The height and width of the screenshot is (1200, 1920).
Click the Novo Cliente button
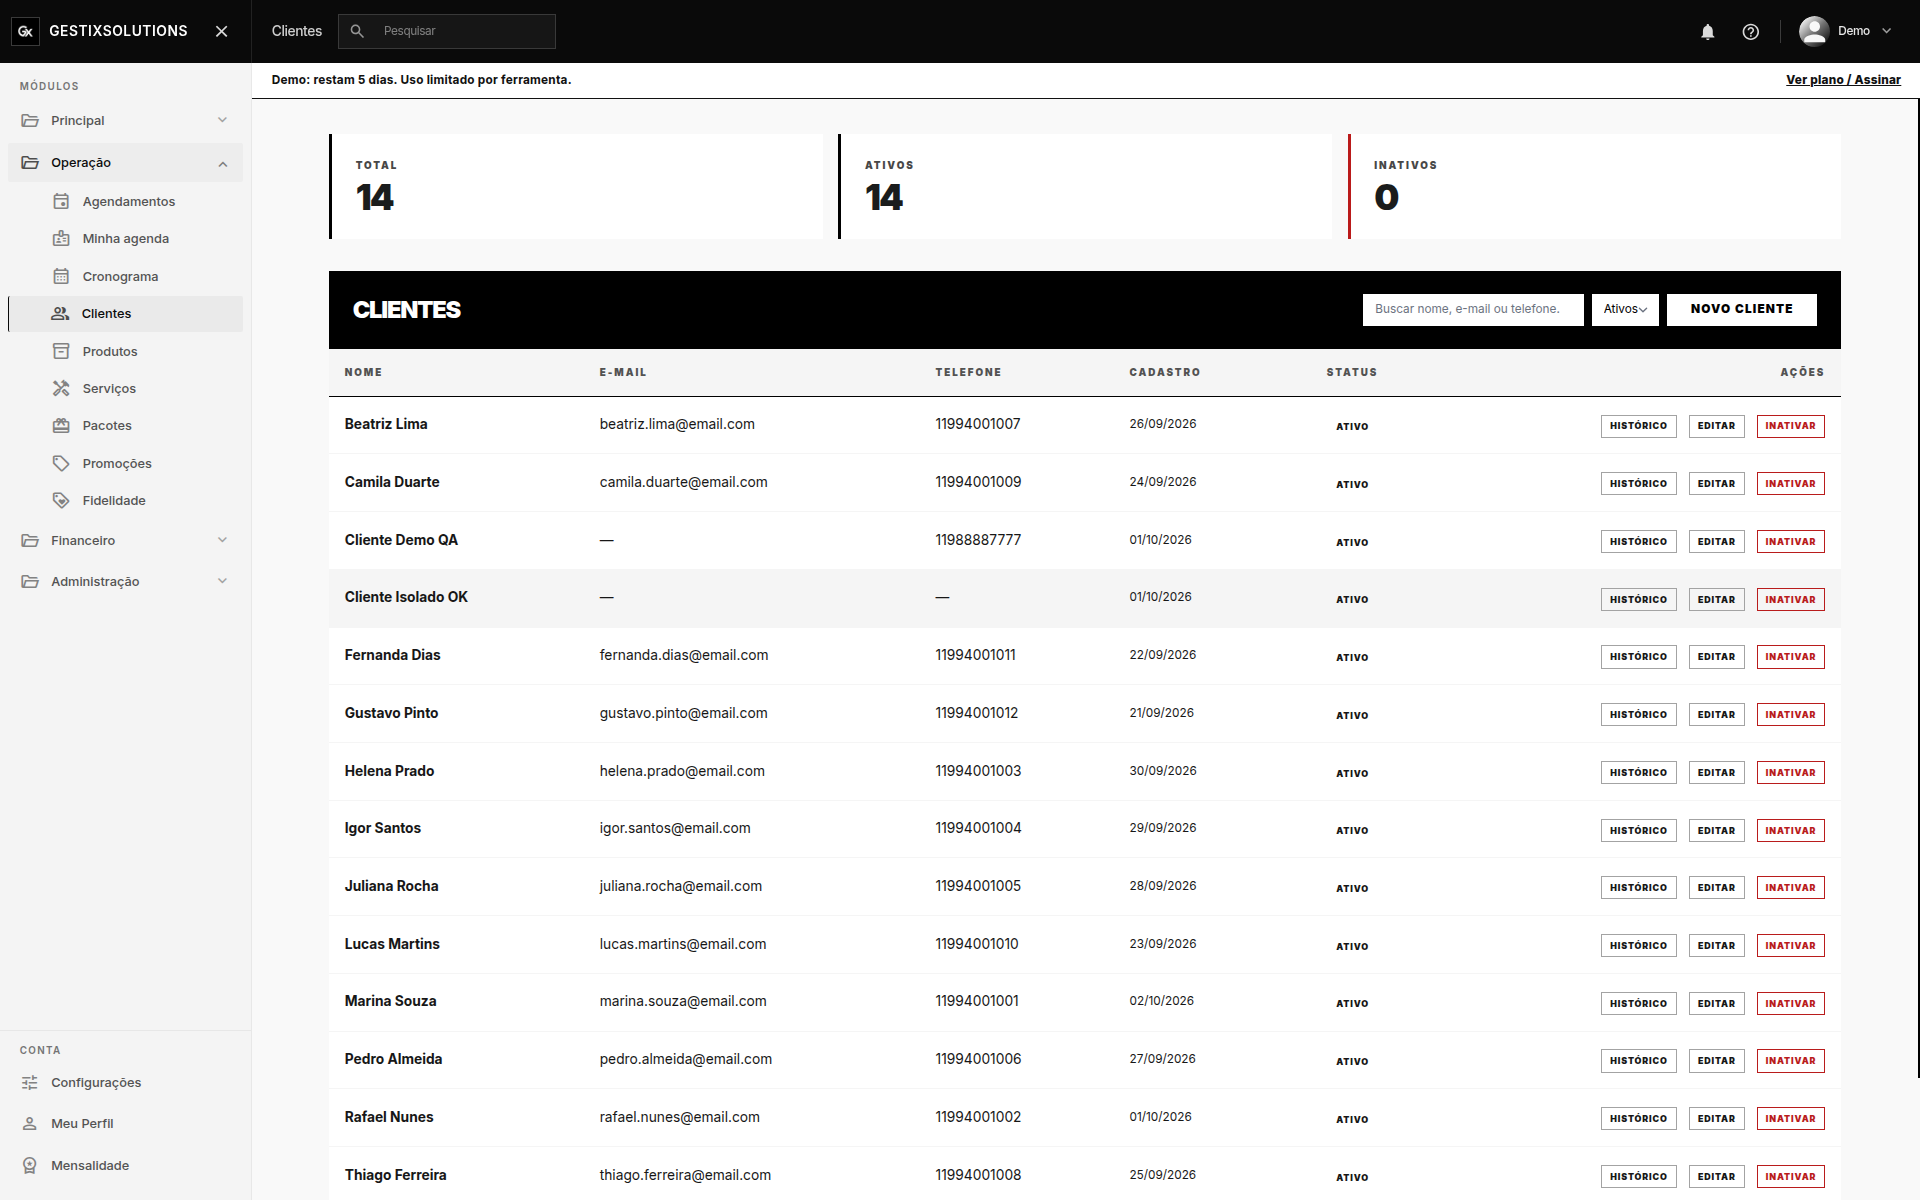tap(1741, 309)
